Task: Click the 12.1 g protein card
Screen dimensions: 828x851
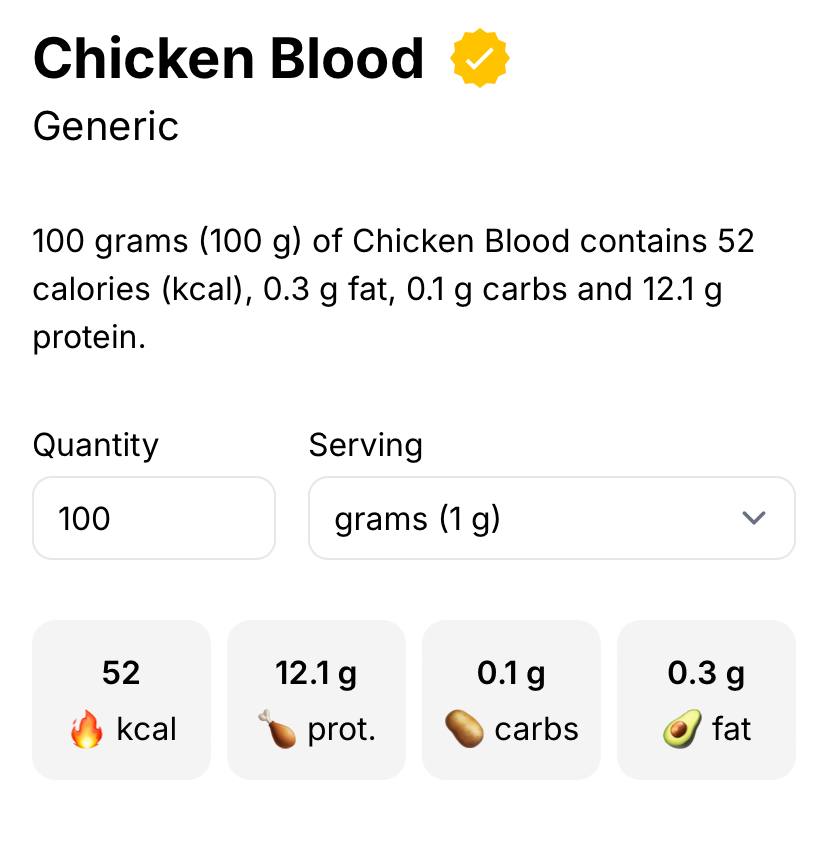Action: 316,700
